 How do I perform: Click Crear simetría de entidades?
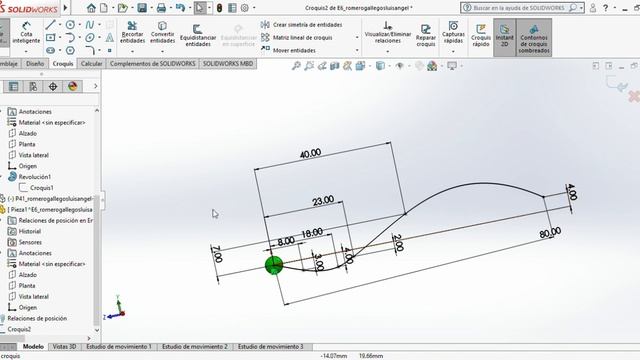pyautogui.click(x=302, y=25)
